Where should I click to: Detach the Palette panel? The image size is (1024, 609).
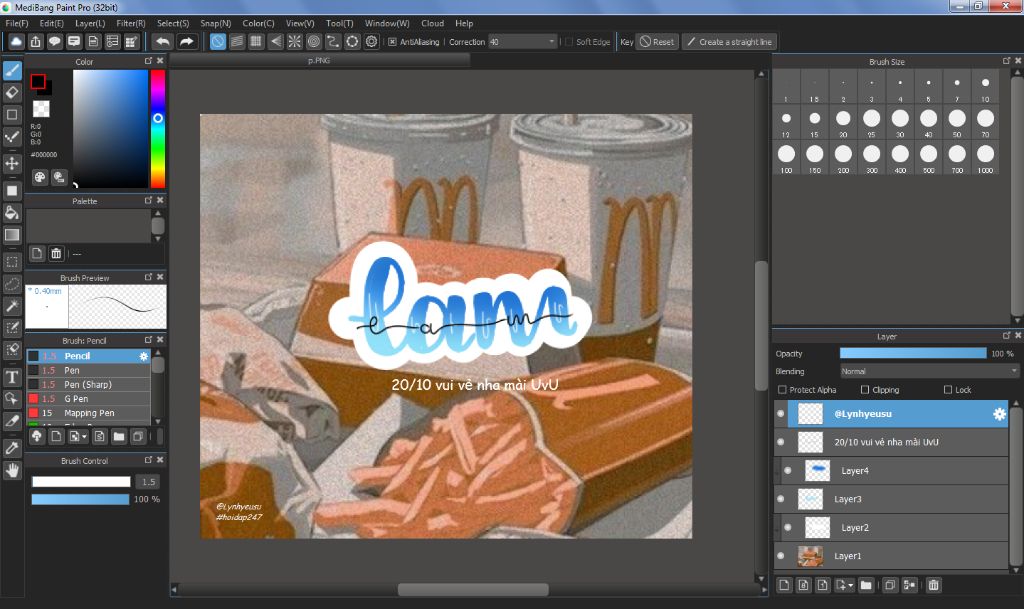coord(148,200)
